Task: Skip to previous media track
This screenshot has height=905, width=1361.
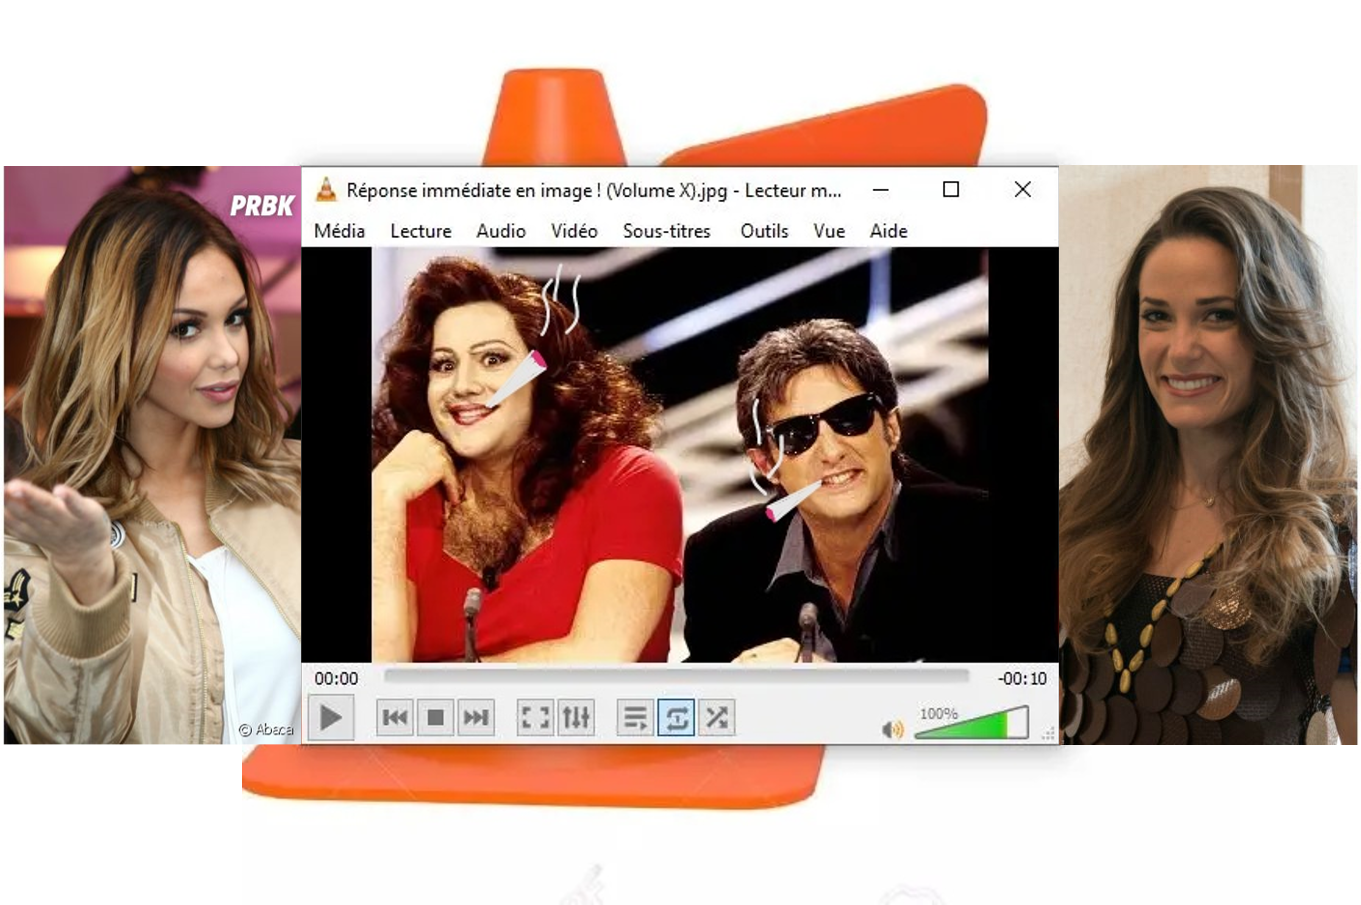Action: pos(395,718)
